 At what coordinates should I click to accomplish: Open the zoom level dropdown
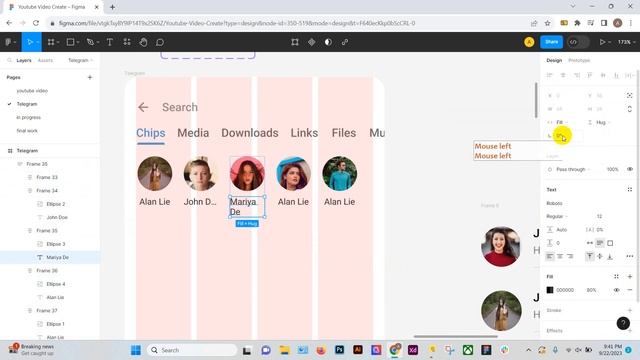click(x=626, y=42)
